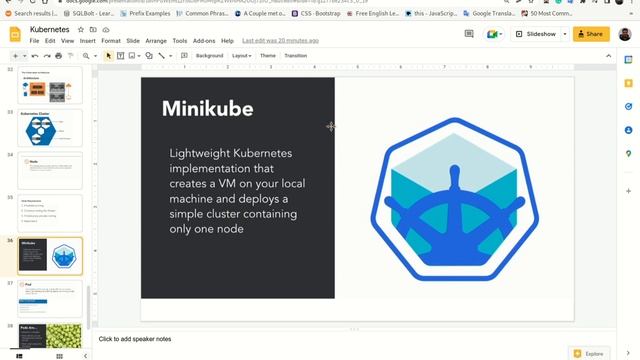Screen dimensions: 640x360
Task: Open the Edit menu
Action: click(50, 41)
